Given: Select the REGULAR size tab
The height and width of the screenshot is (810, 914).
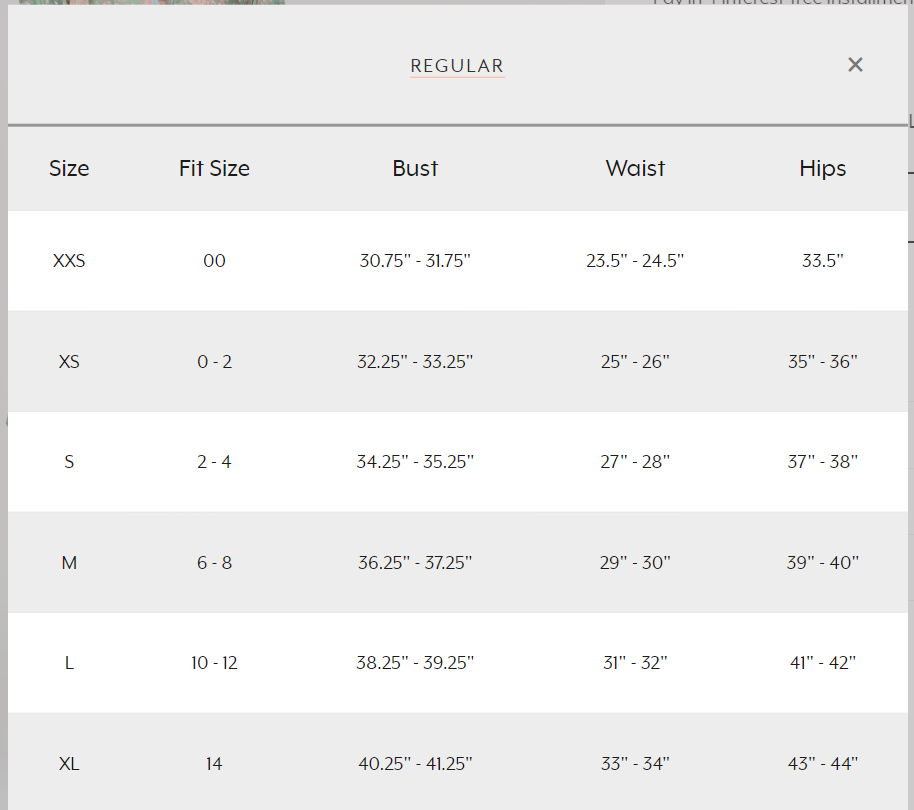Looking at the screenshot, I should pyautogui.click(x=457, y=66).
